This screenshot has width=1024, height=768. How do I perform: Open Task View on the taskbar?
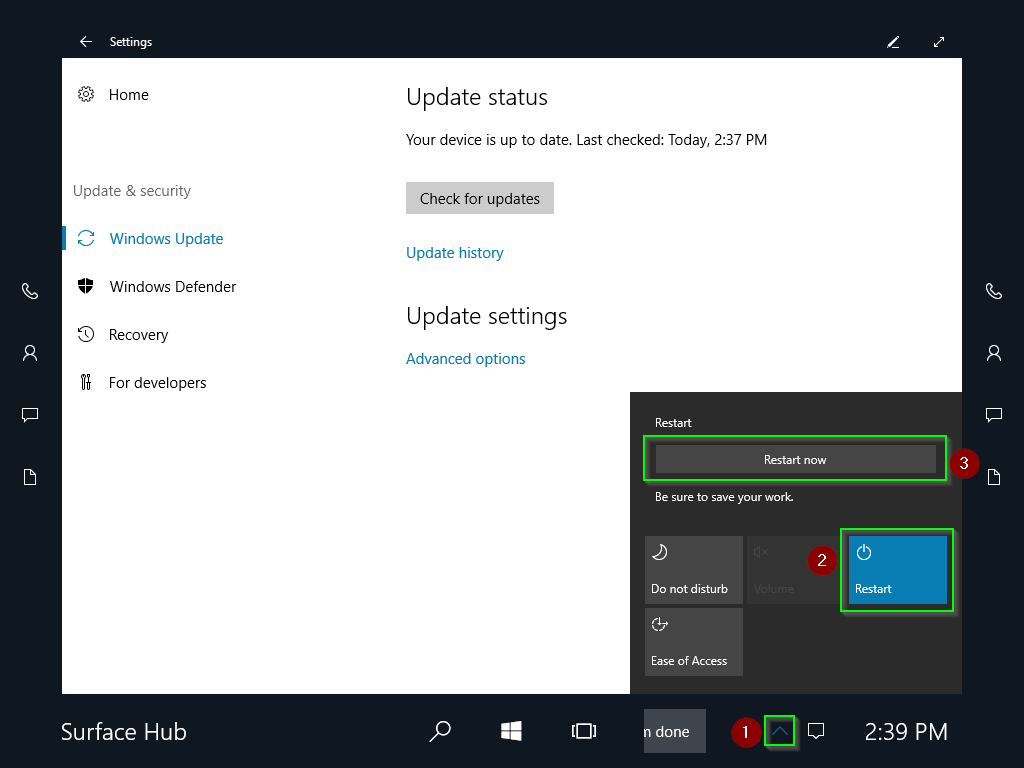click(x=583, y=731)
